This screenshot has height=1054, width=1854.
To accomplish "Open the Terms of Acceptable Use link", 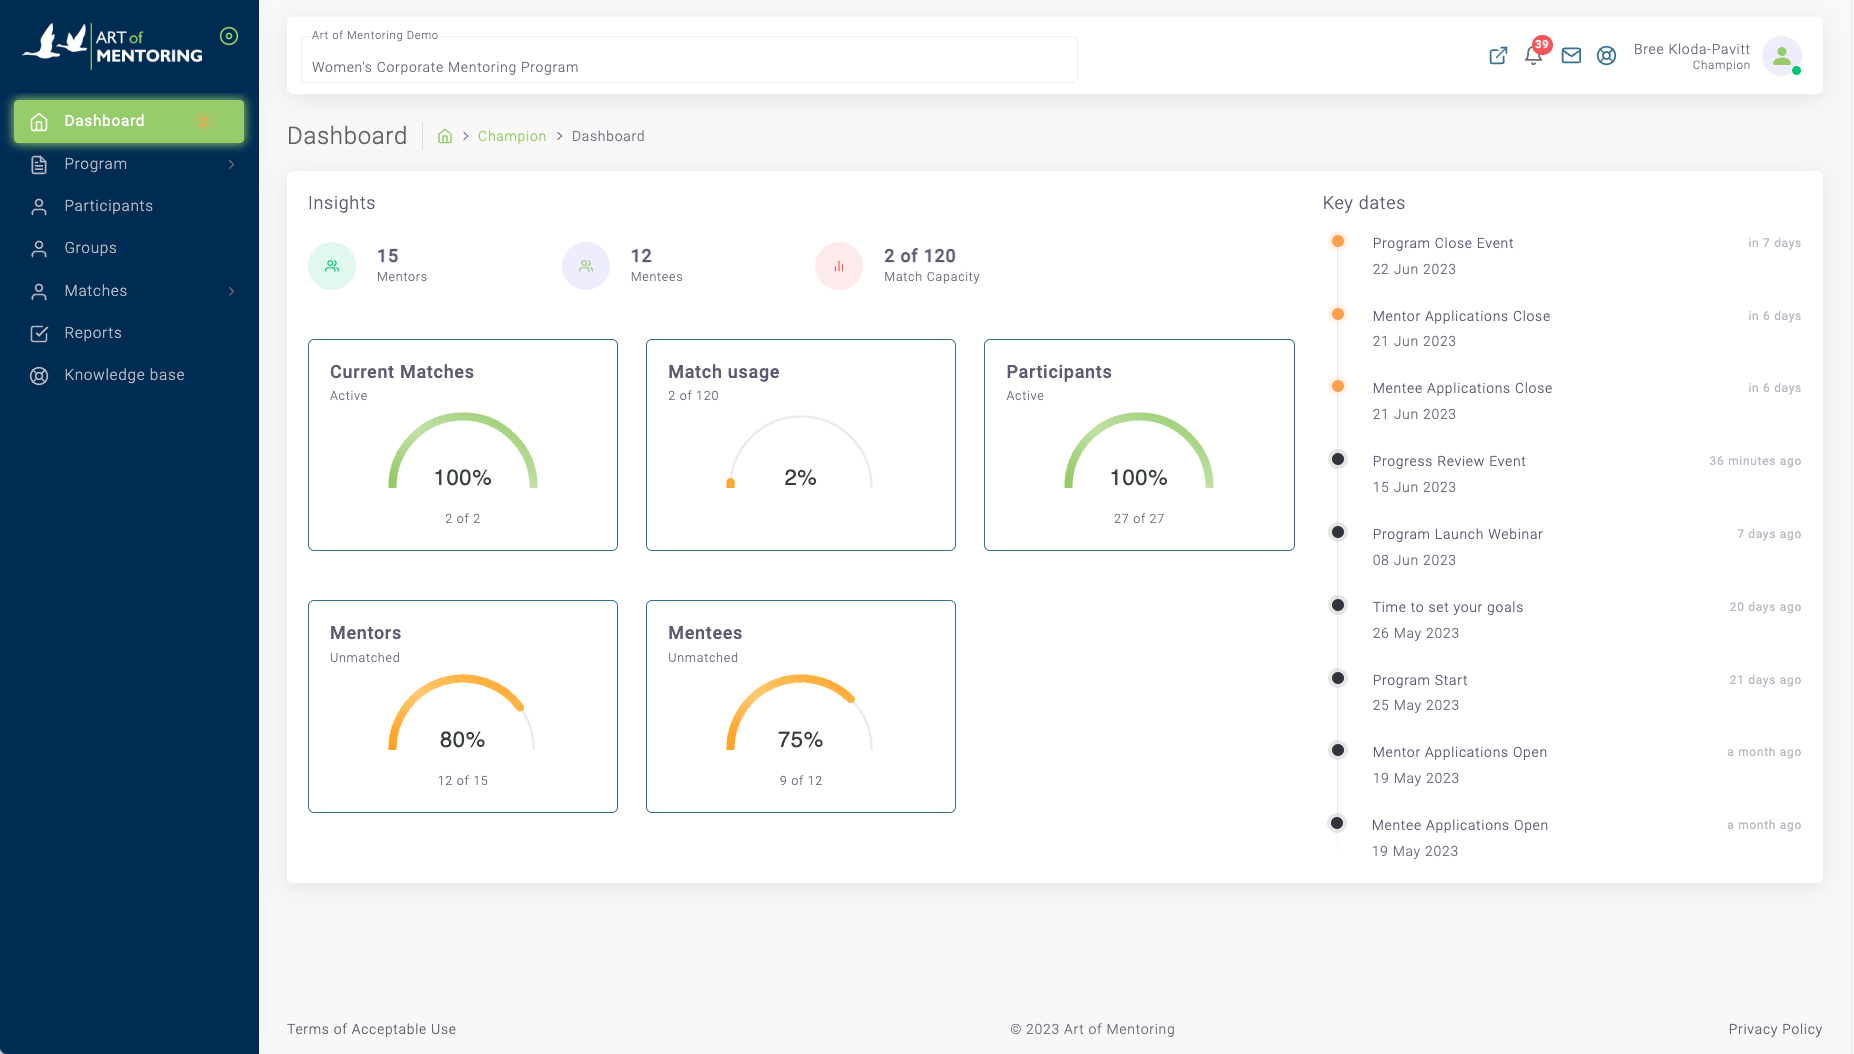I will pyautogui.click(x=371, y=1029).
